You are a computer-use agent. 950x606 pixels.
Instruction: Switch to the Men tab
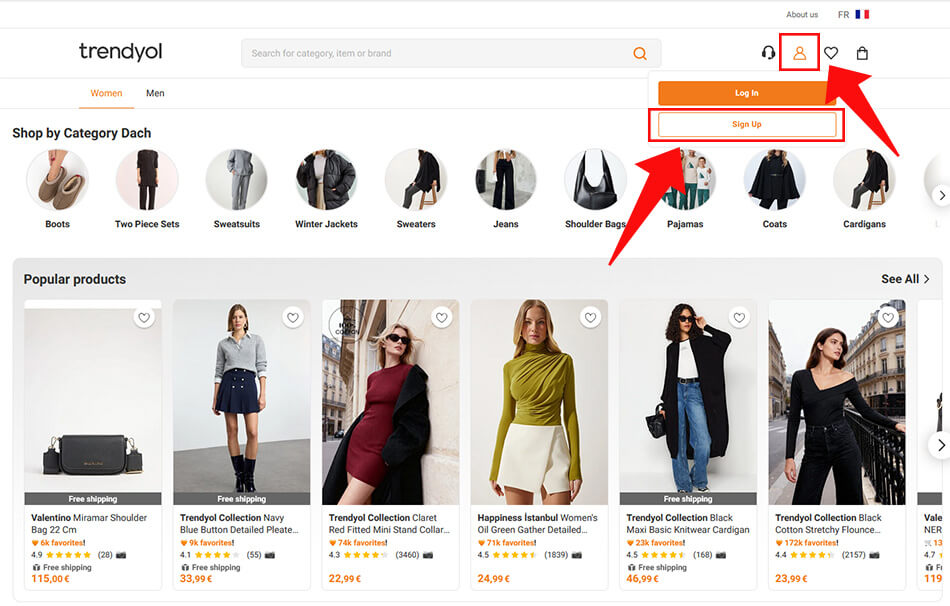(155, 93)
